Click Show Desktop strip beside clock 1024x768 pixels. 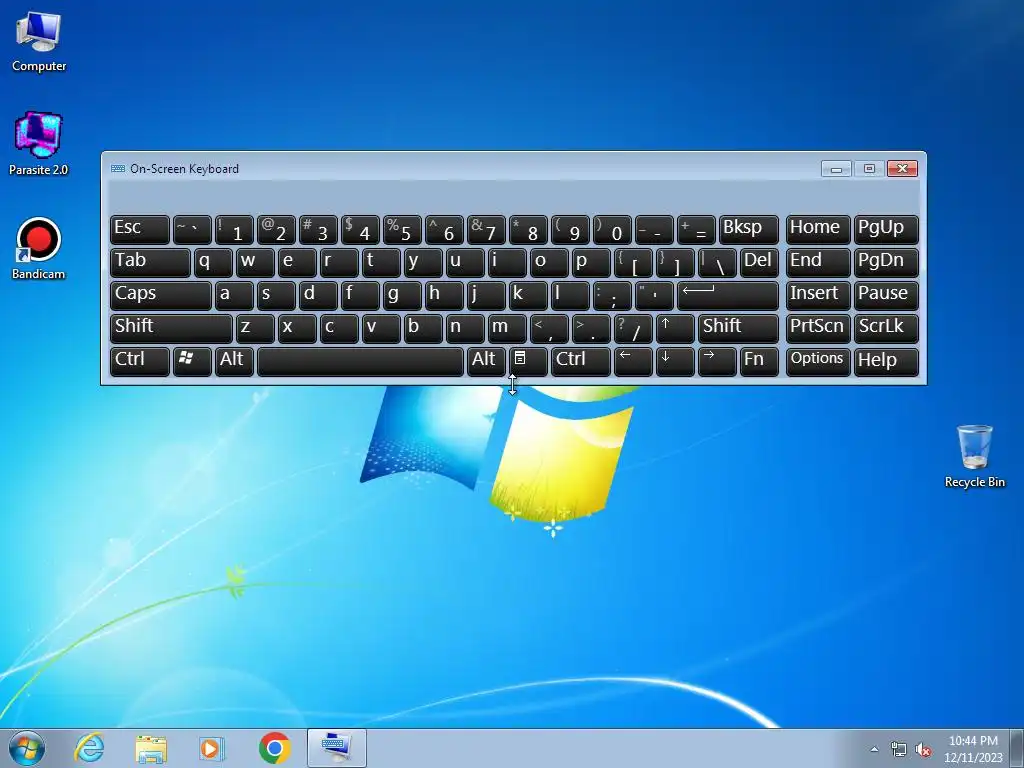1017,748
